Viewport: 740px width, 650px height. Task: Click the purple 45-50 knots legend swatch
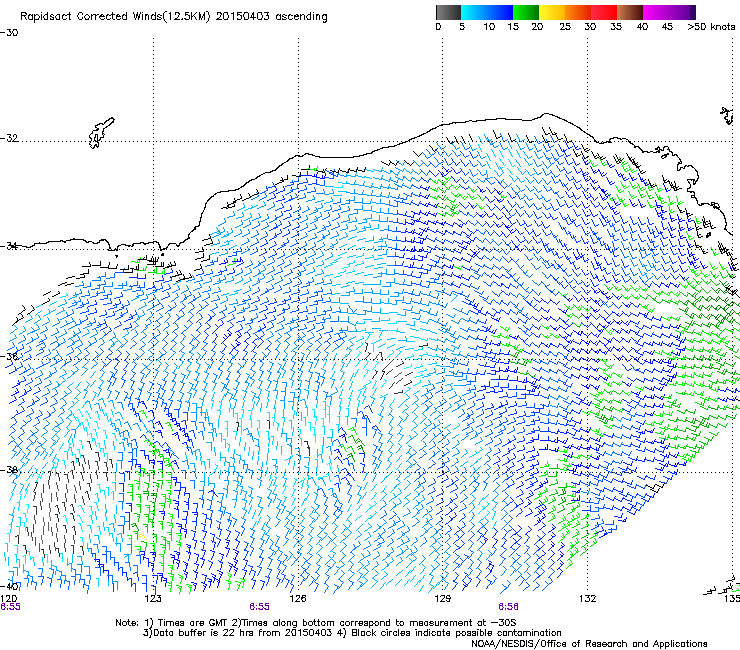pyautogui.click(x=682, y=12)
